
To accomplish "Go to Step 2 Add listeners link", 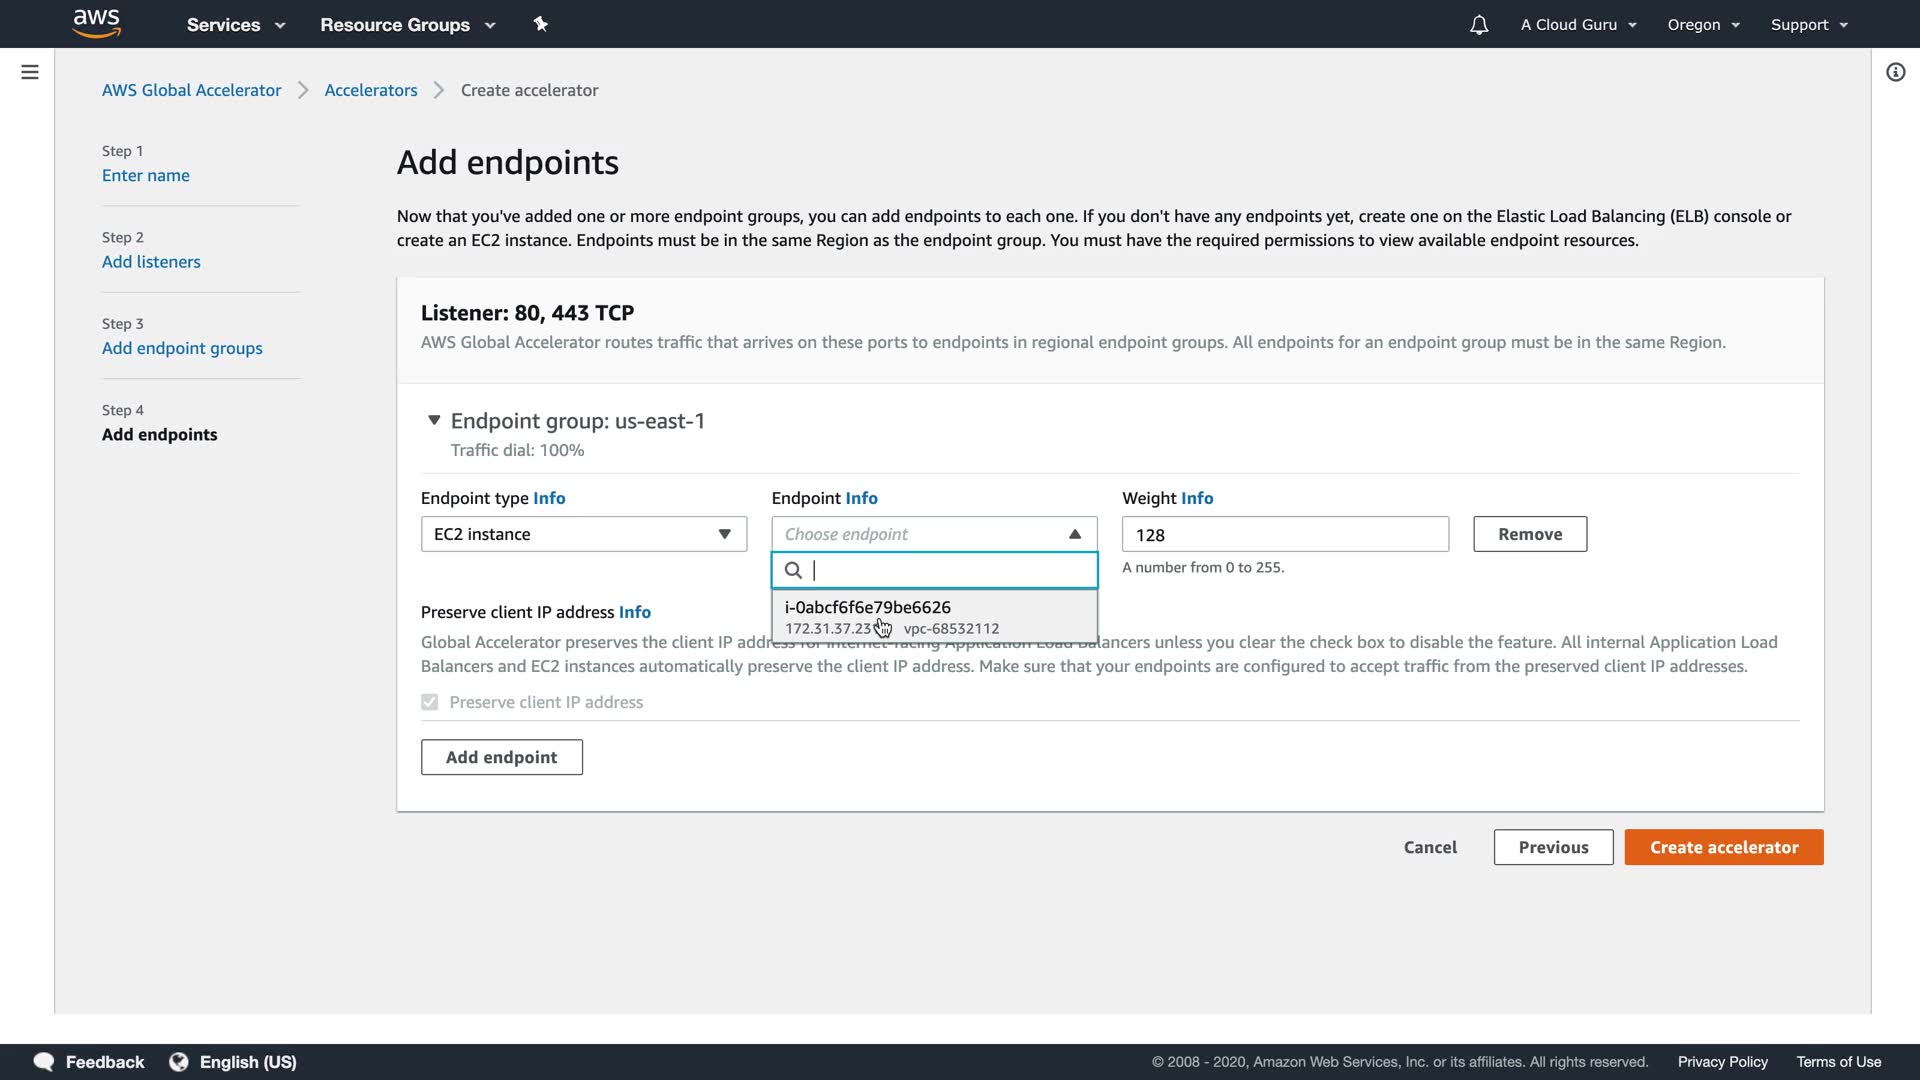I will [151, 262].
